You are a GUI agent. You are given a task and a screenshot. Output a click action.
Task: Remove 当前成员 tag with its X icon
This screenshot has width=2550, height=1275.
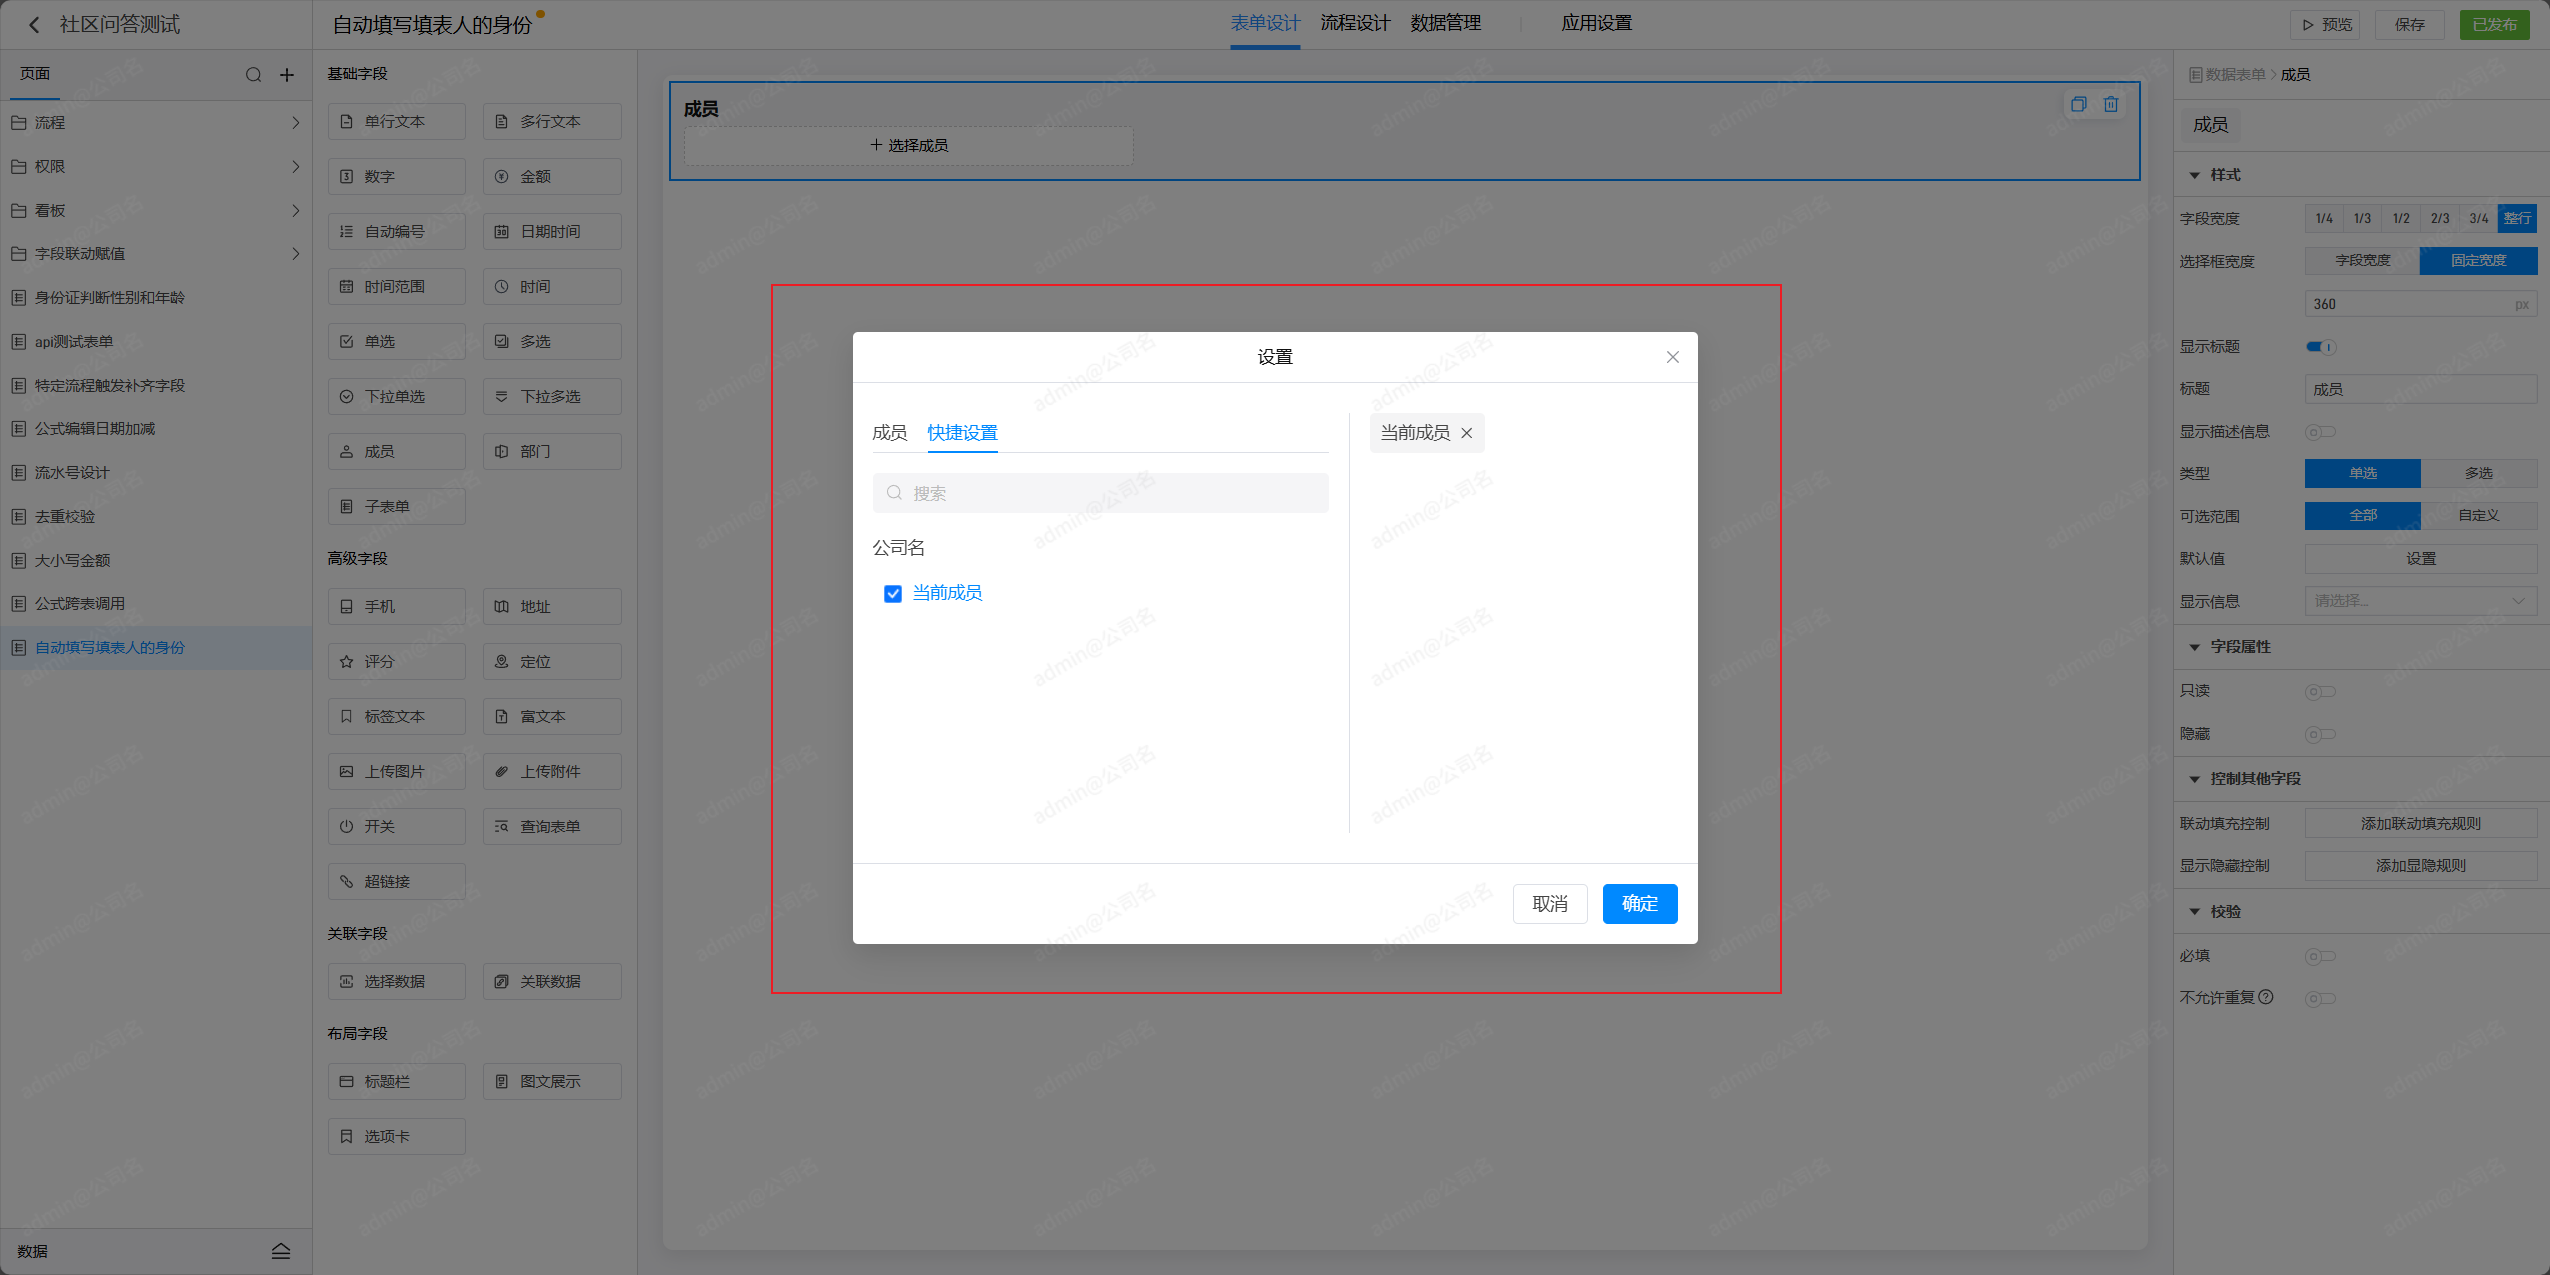click(1467, 433)
